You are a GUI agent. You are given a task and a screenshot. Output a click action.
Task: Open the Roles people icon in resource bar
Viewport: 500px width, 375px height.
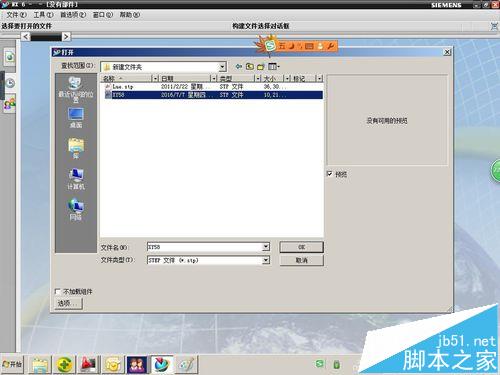(10, 104)
